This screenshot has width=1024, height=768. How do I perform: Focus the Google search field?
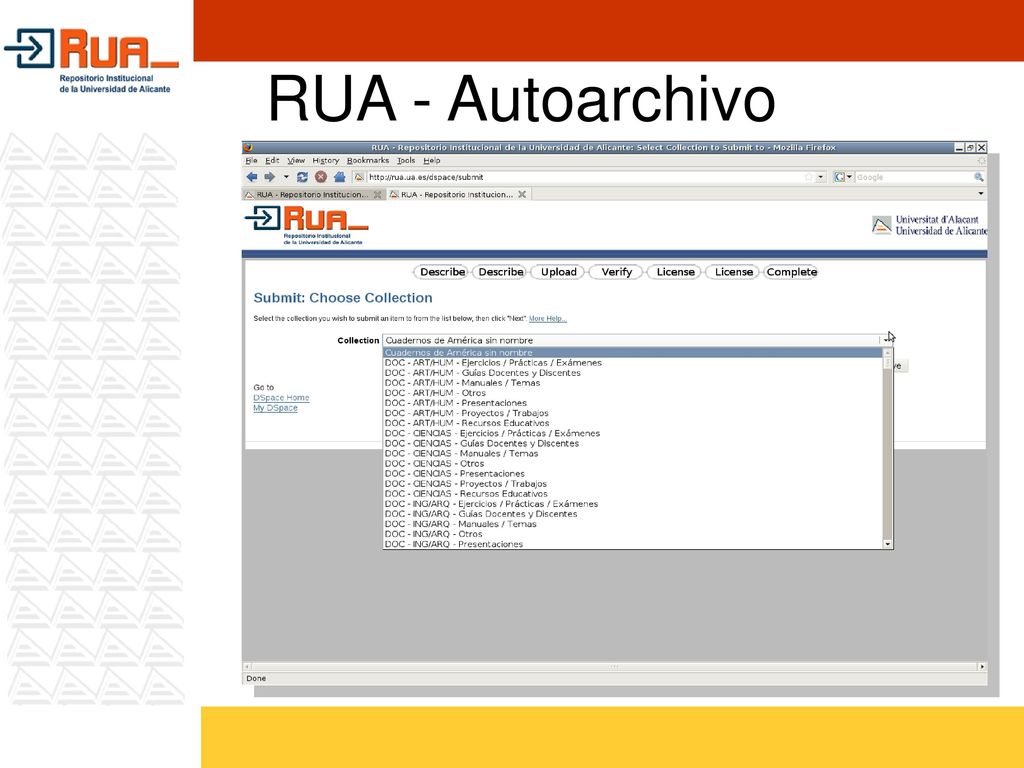912,177
